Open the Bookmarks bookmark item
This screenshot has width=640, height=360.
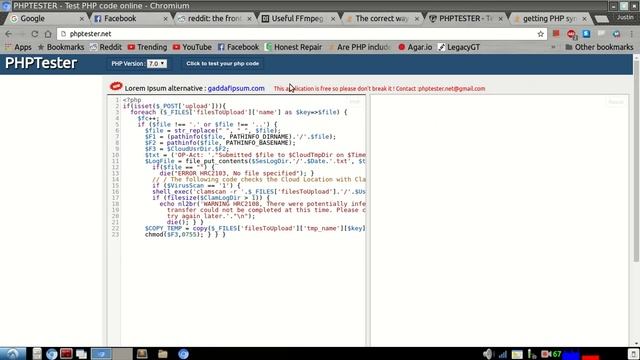coord(61,47)
